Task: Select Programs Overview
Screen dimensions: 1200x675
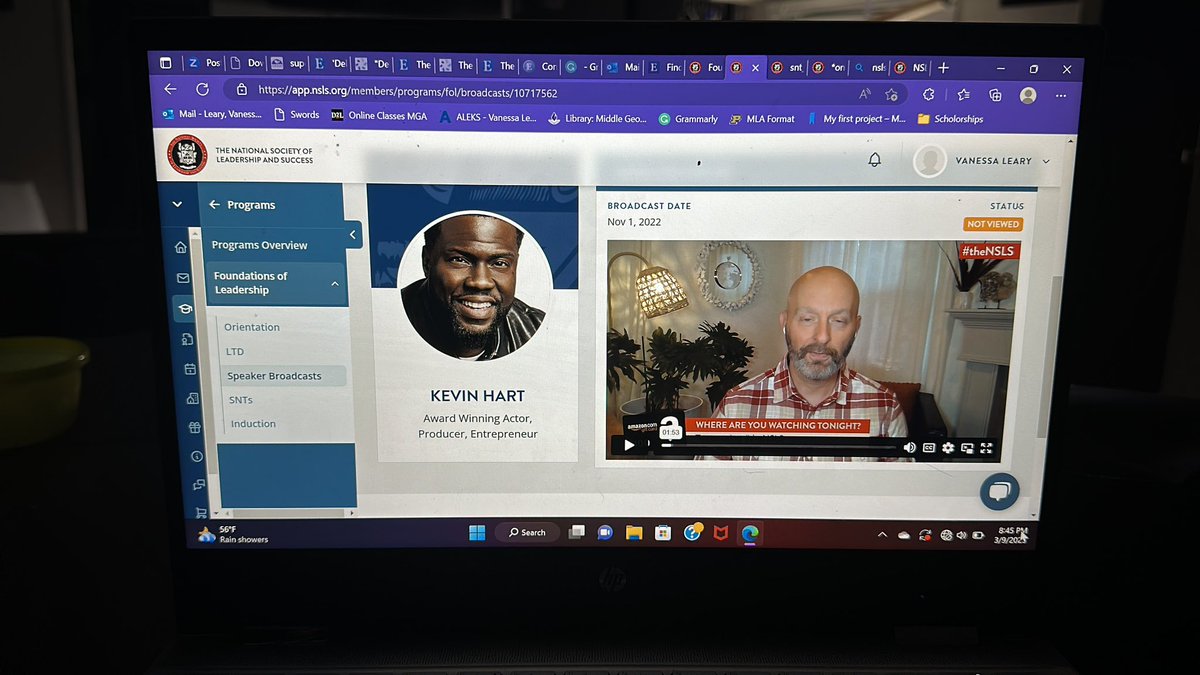Action: point(260,245)
